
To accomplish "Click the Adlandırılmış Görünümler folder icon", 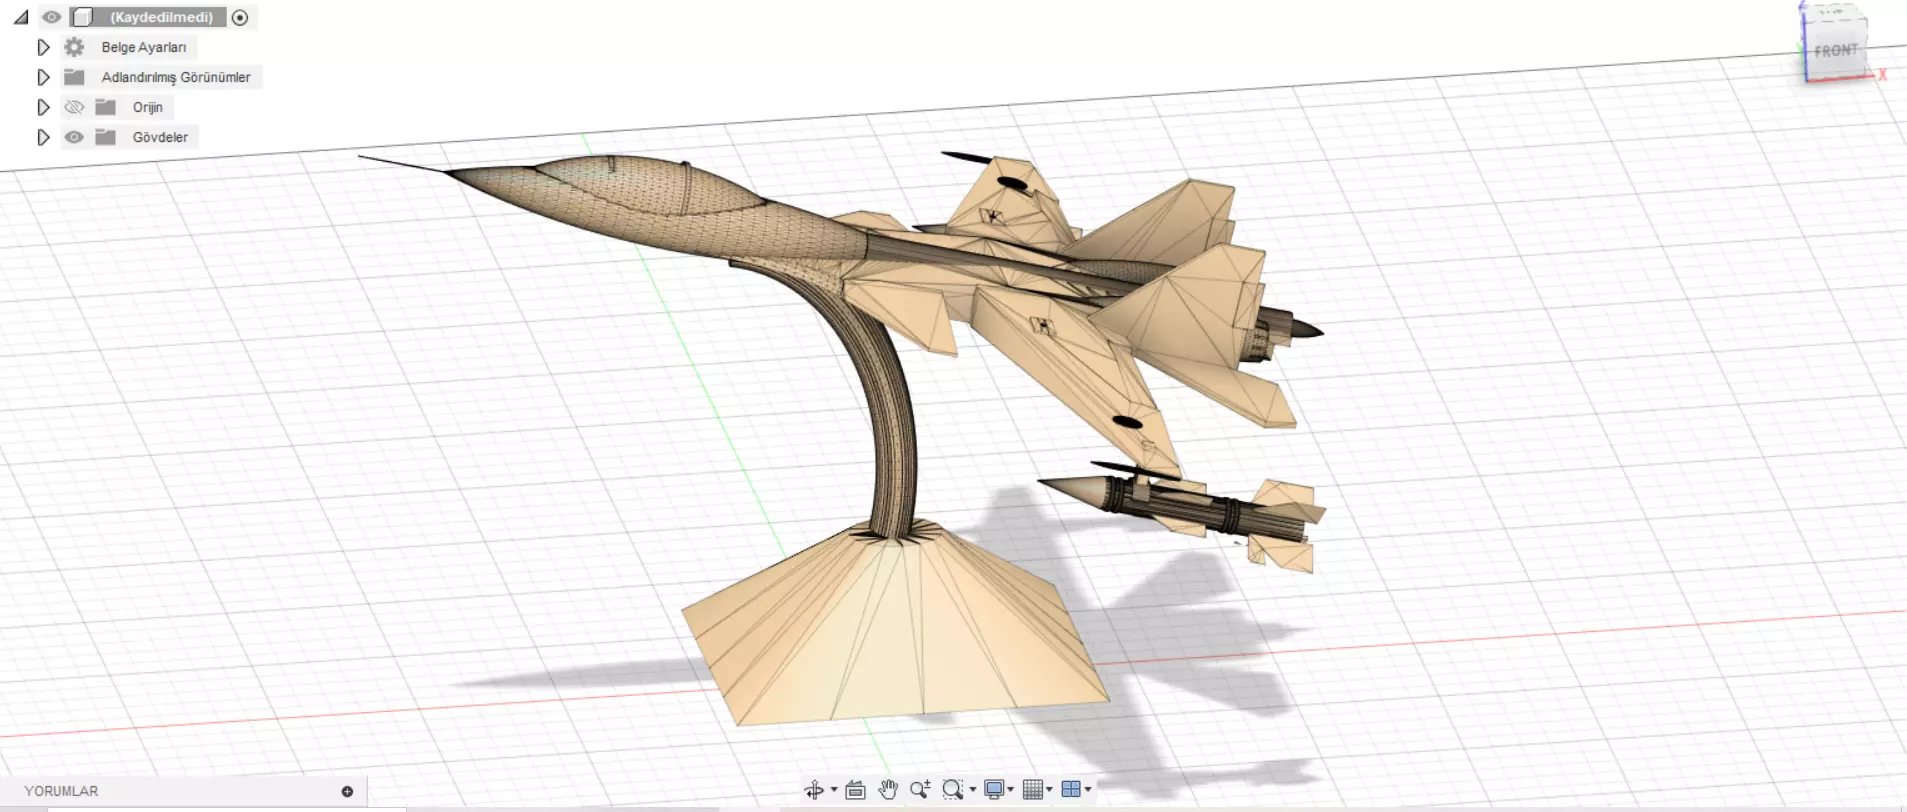I will coord(74,77).
